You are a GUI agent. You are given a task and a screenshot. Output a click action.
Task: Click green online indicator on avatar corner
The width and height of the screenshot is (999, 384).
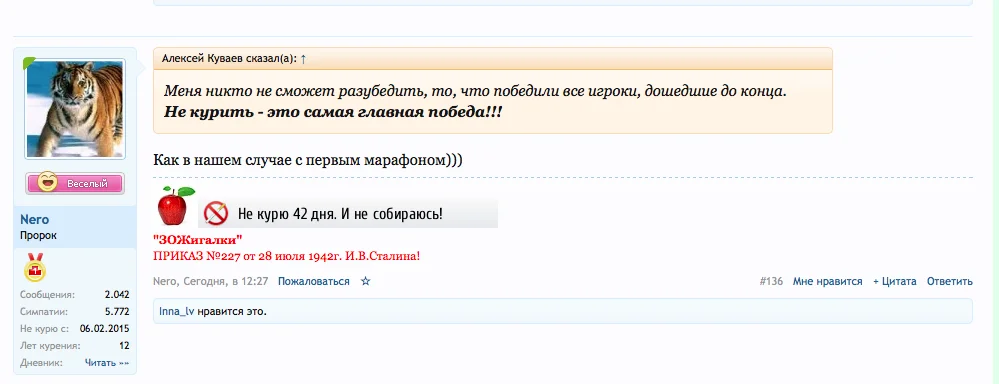click(x=29, y=64)
